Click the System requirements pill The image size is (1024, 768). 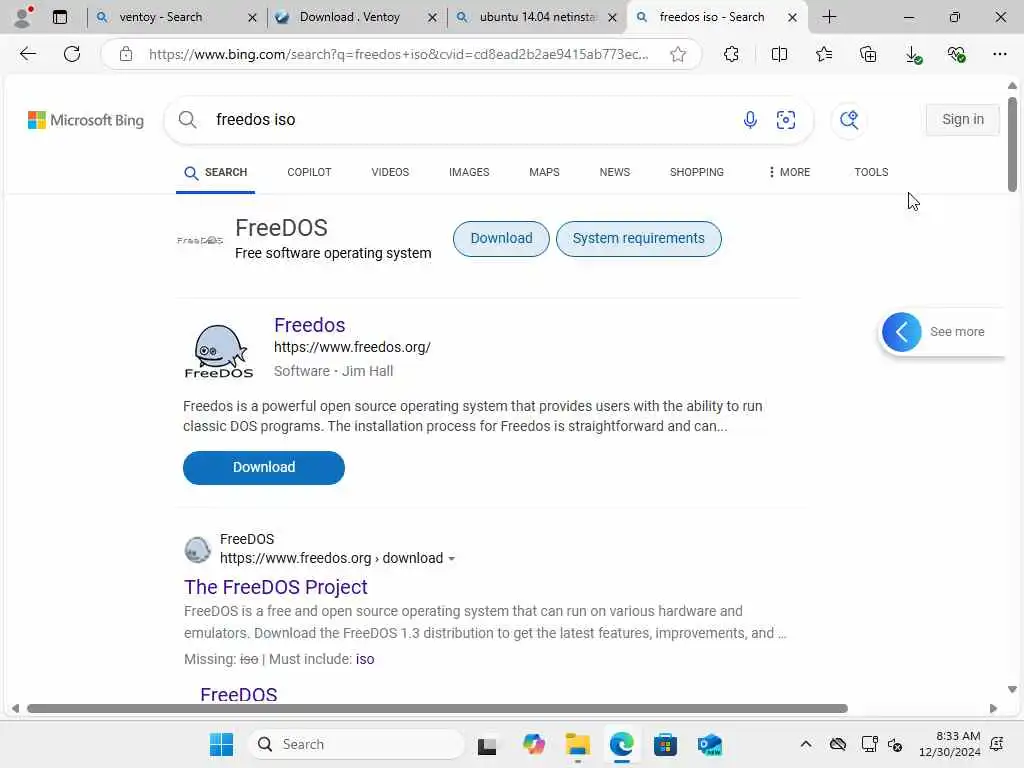639,239
